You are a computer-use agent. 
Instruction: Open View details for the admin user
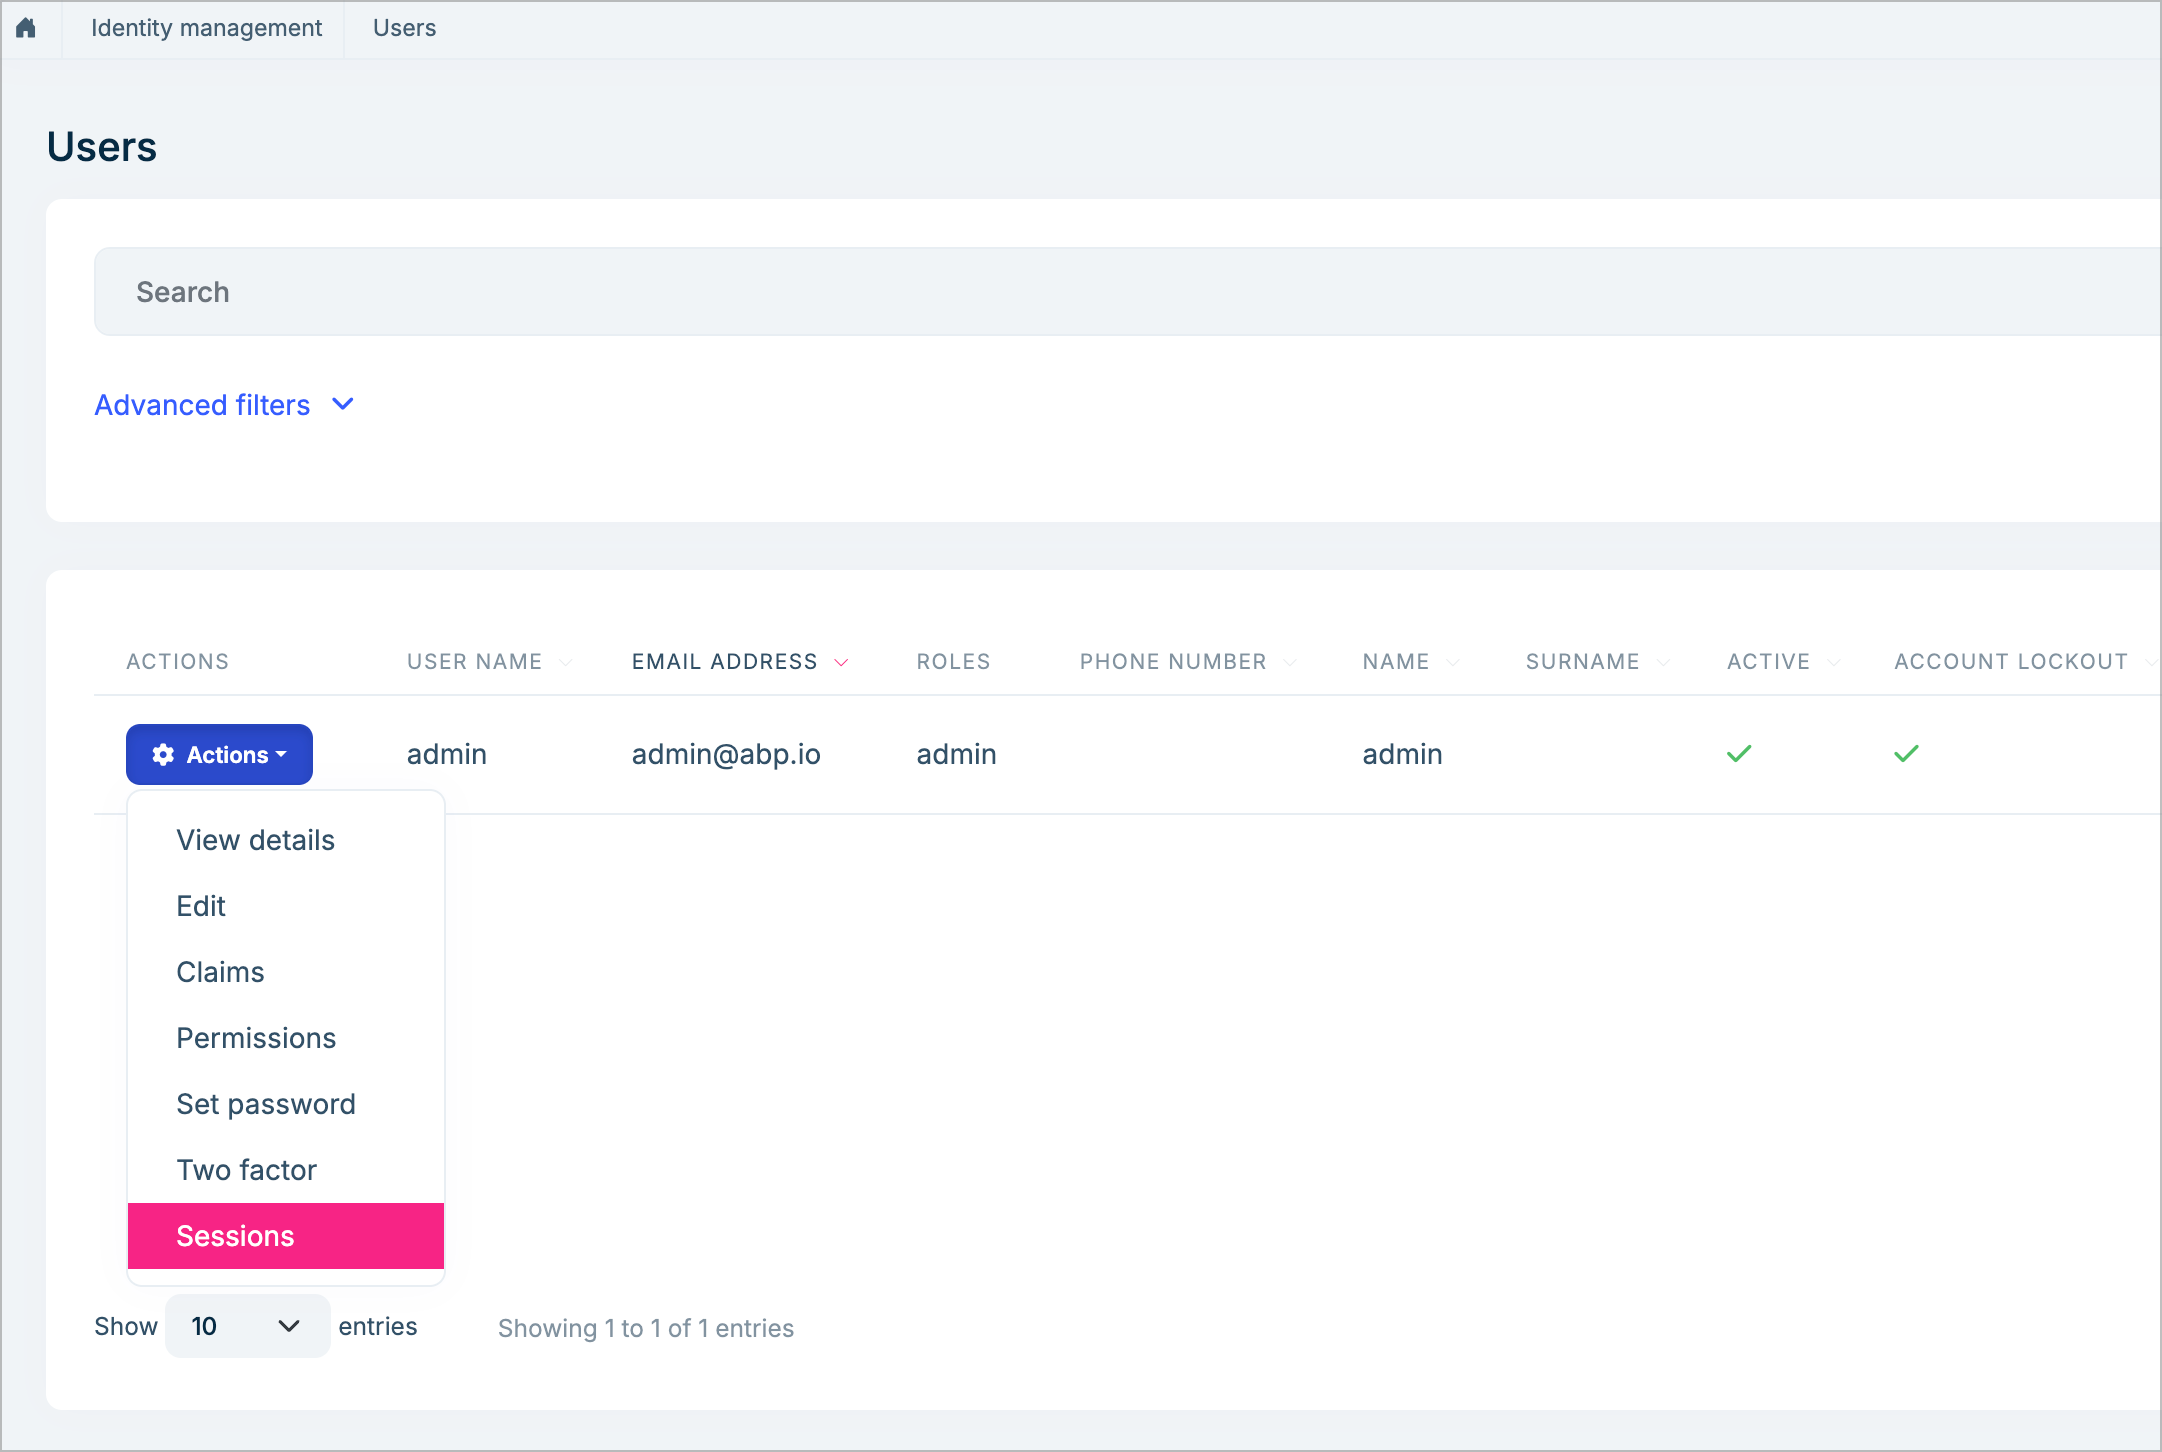click(255, 840)
